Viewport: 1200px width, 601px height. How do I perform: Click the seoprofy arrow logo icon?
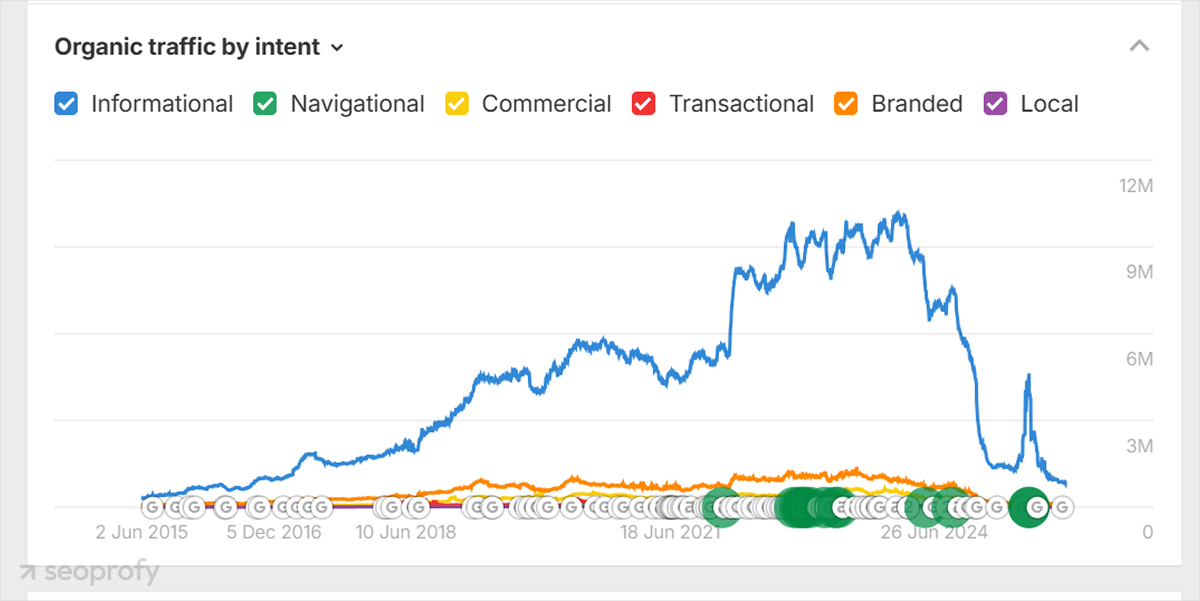pos(31,572)
